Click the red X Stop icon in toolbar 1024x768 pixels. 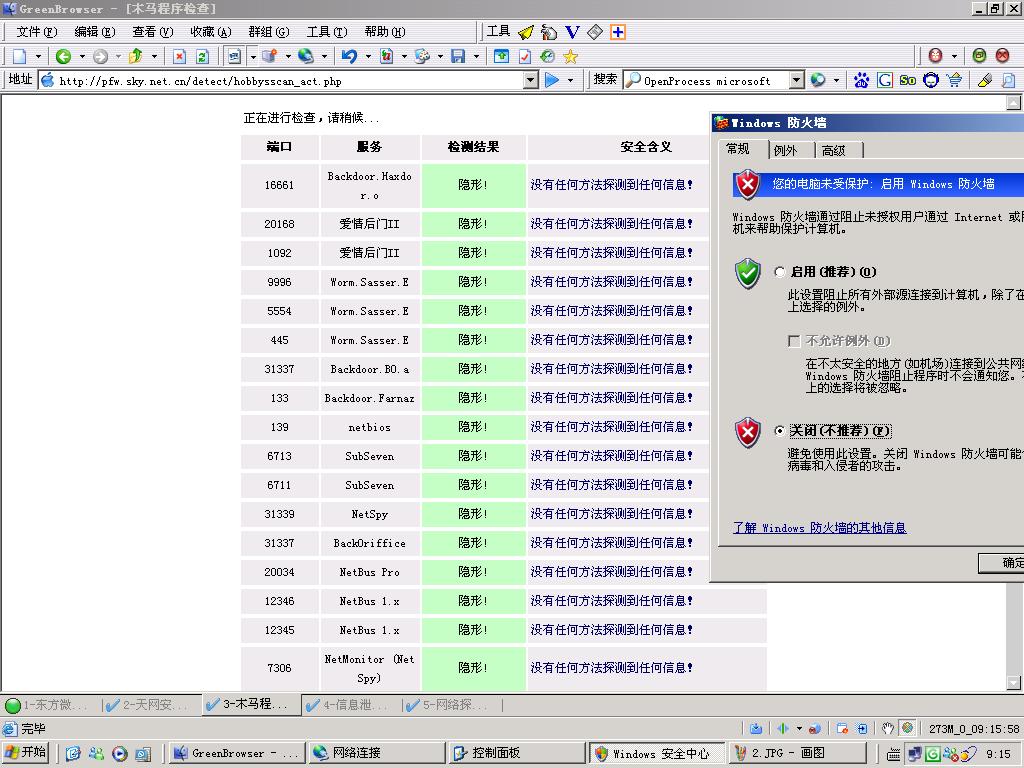click(179, 57)
